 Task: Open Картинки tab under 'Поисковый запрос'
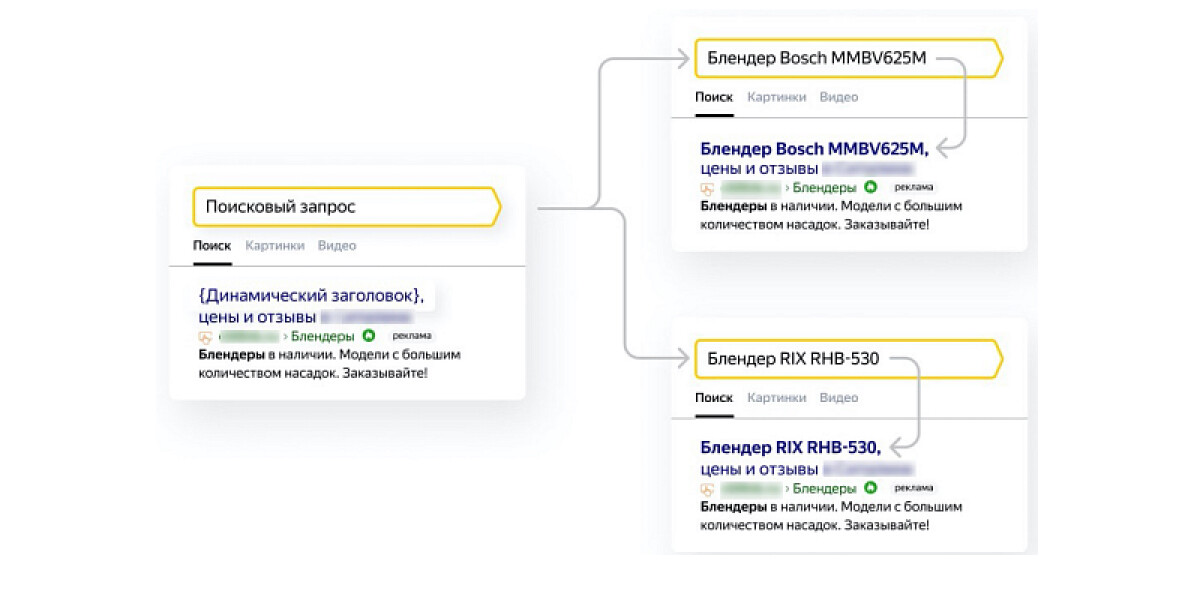(x=275, y=246)
